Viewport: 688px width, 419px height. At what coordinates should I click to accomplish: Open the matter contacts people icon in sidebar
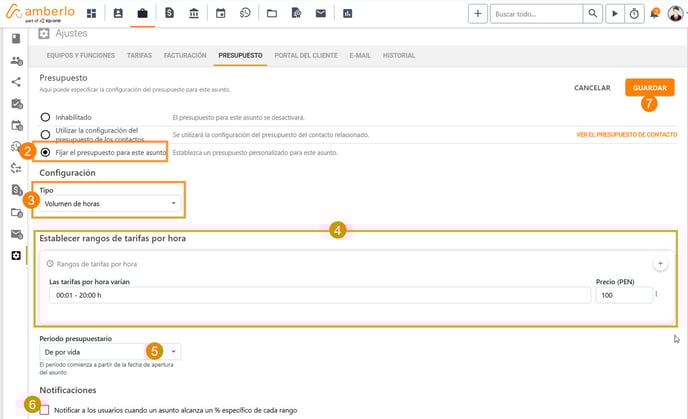click(17, 61)
